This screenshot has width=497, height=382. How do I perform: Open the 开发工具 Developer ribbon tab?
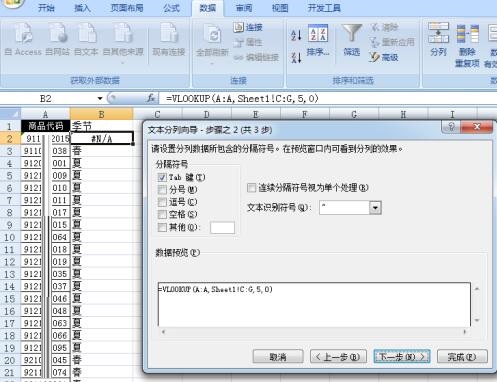coord(324,8)
